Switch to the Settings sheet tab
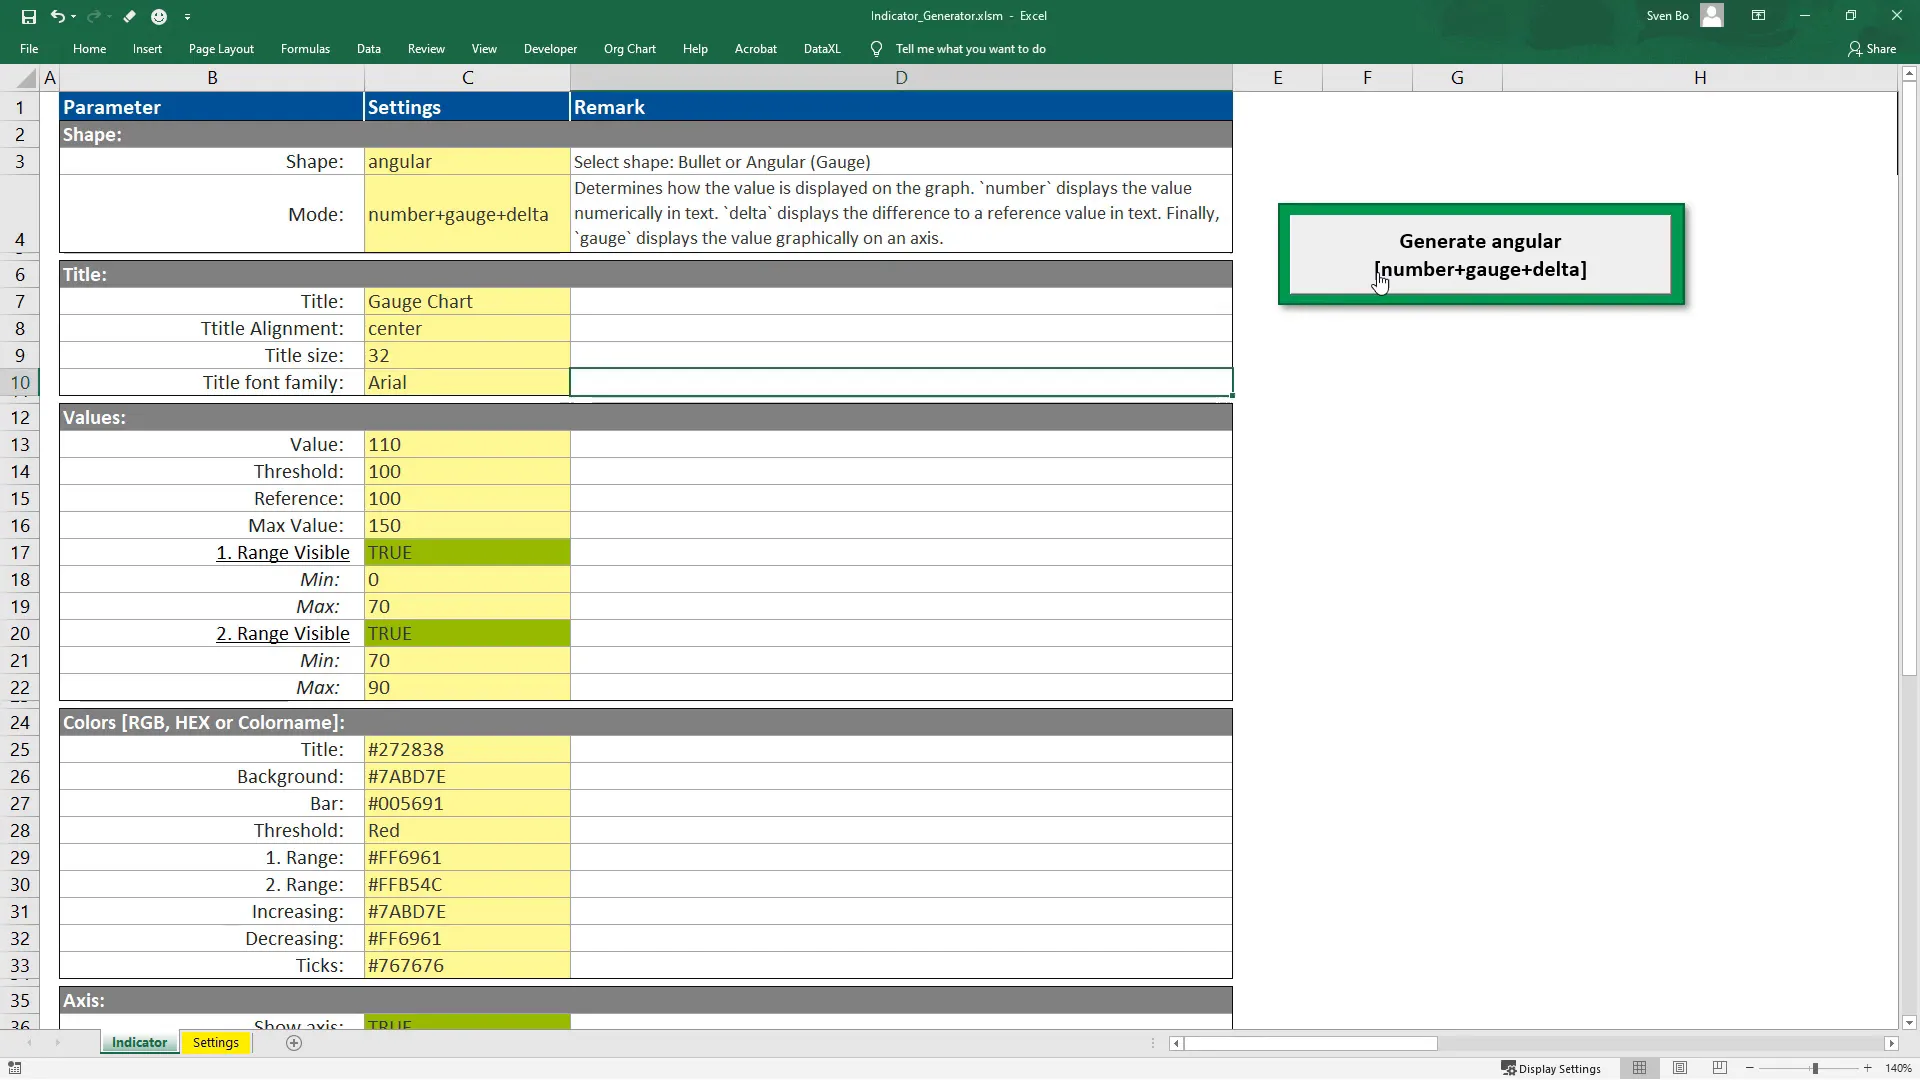Image resolution: width=1920 pixels, height=1080 pixels. (x=215, y=1042)
